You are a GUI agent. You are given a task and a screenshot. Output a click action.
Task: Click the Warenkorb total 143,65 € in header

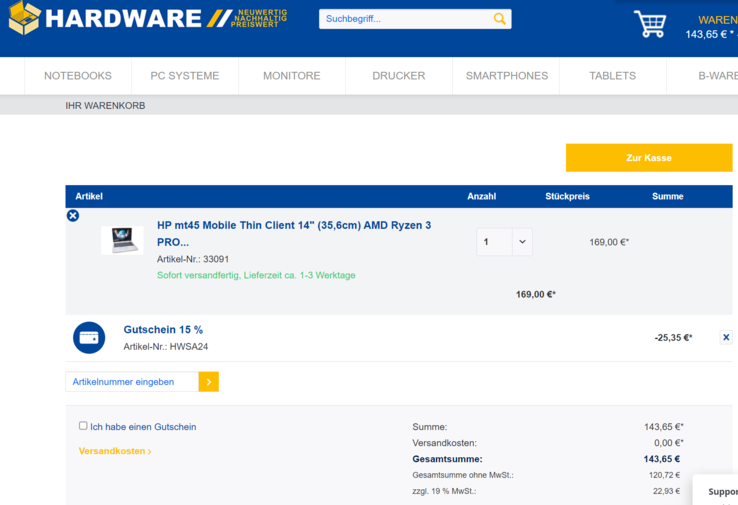(709, 34)
